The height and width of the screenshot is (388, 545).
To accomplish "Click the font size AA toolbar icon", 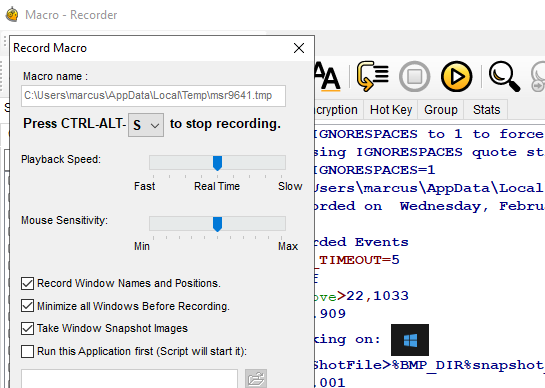I will (x=327, y=76).
